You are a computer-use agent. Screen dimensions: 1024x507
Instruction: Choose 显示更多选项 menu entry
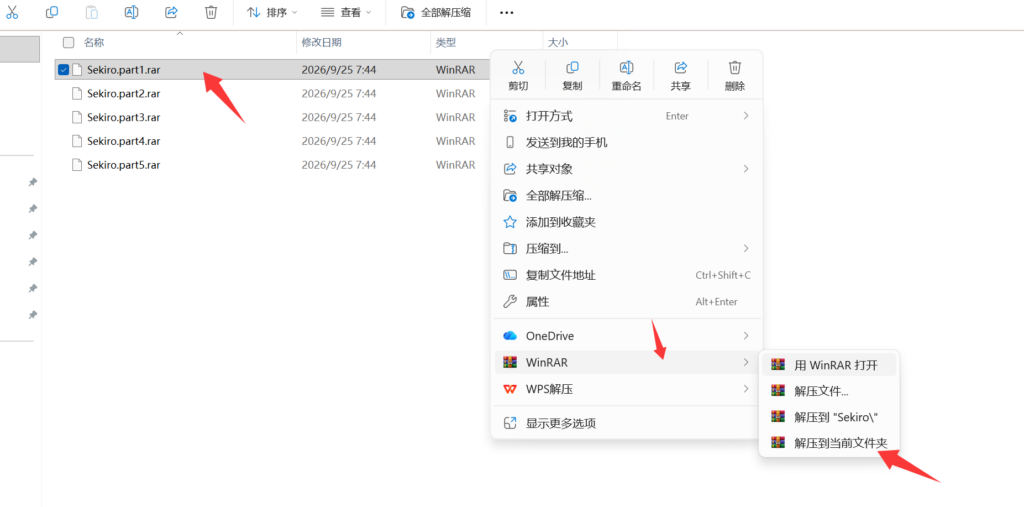(x=626, y=423)
